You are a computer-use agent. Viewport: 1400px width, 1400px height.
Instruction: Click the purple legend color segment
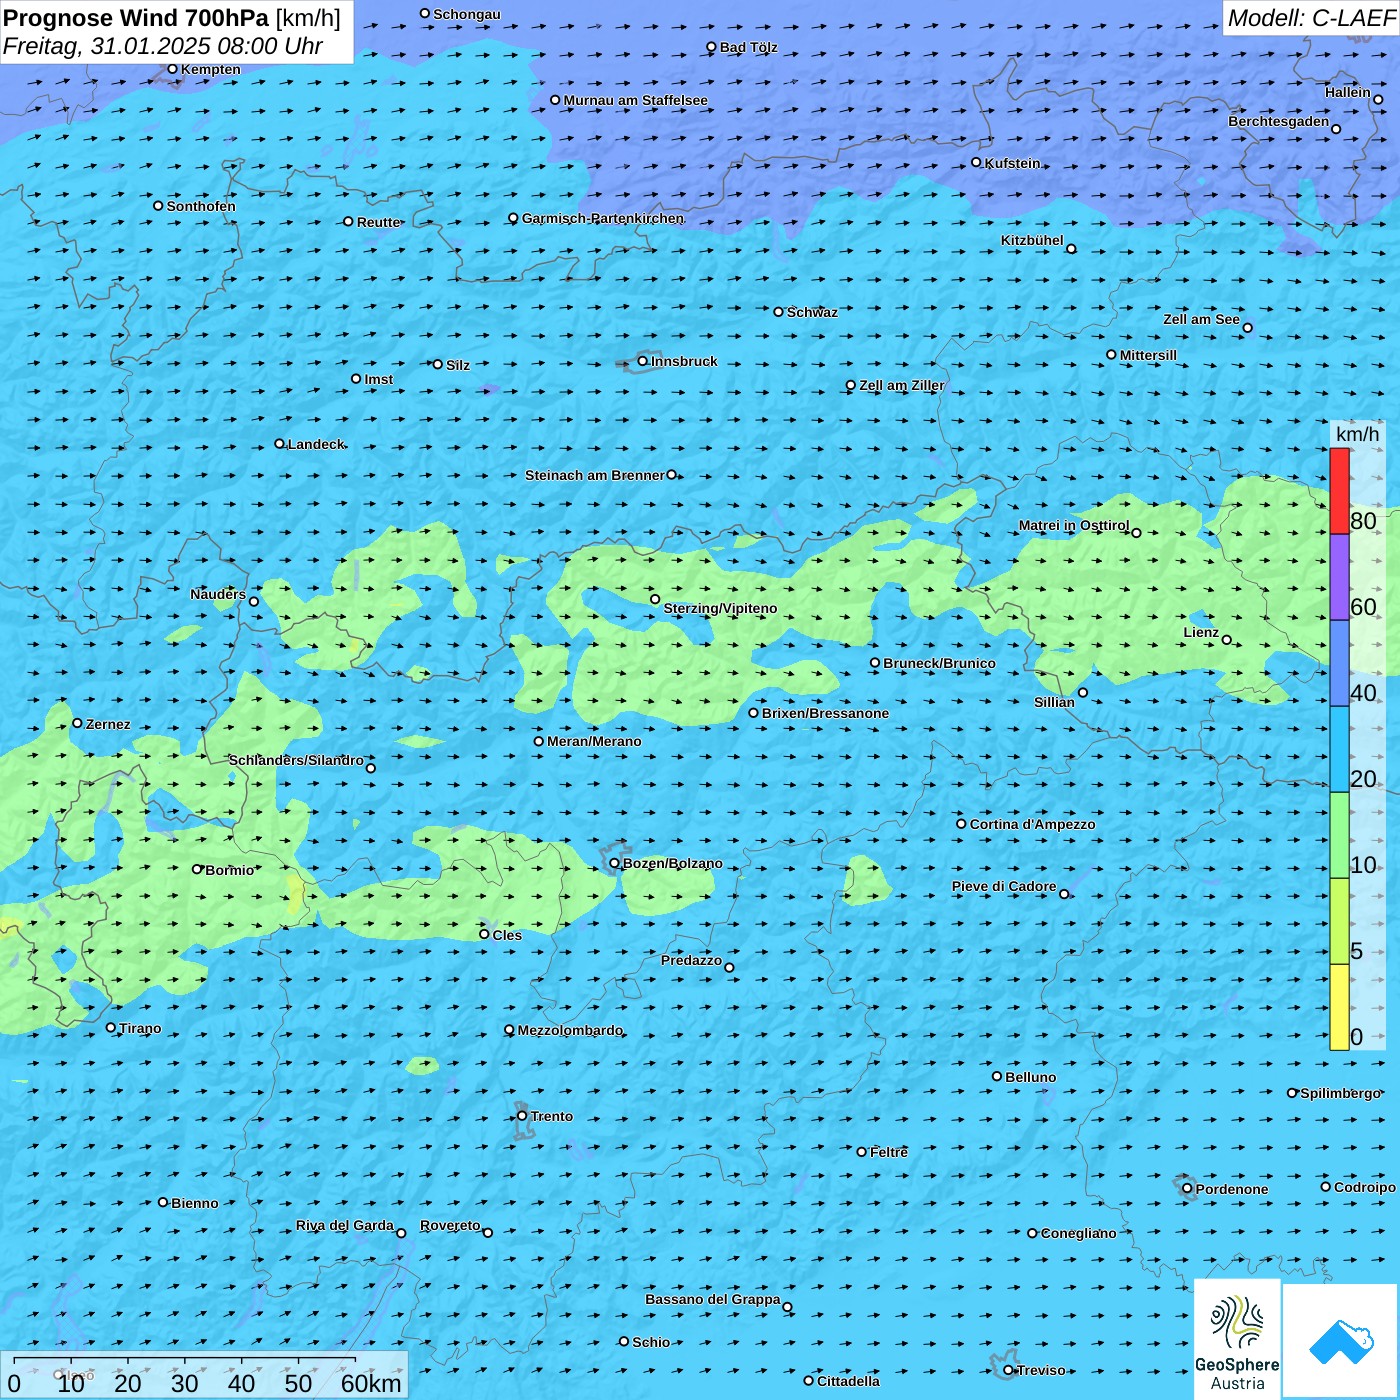pyautogui.click(x=1339, y=577)
